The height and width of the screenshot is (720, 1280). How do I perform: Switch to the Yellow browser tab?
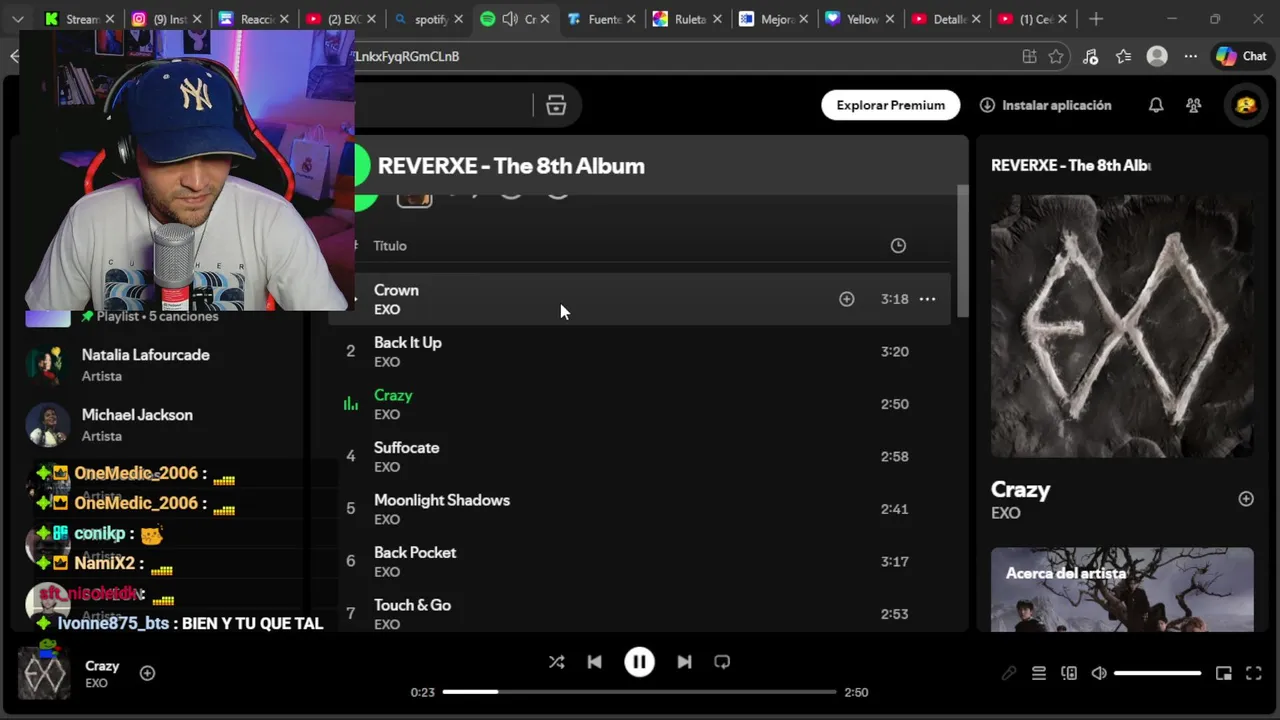pyautogui.click(x=858, y=19)
